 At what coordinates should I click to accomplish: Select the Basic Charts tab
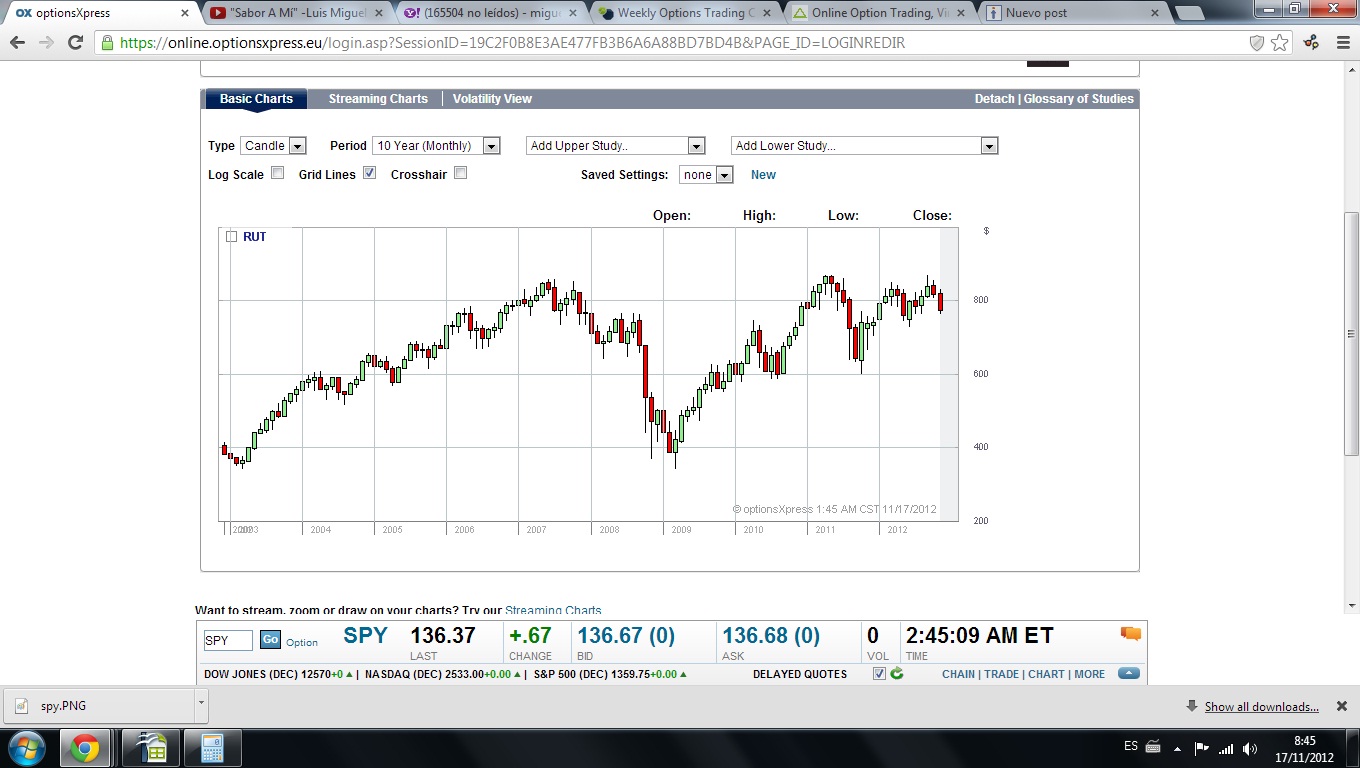click(256, 99)
